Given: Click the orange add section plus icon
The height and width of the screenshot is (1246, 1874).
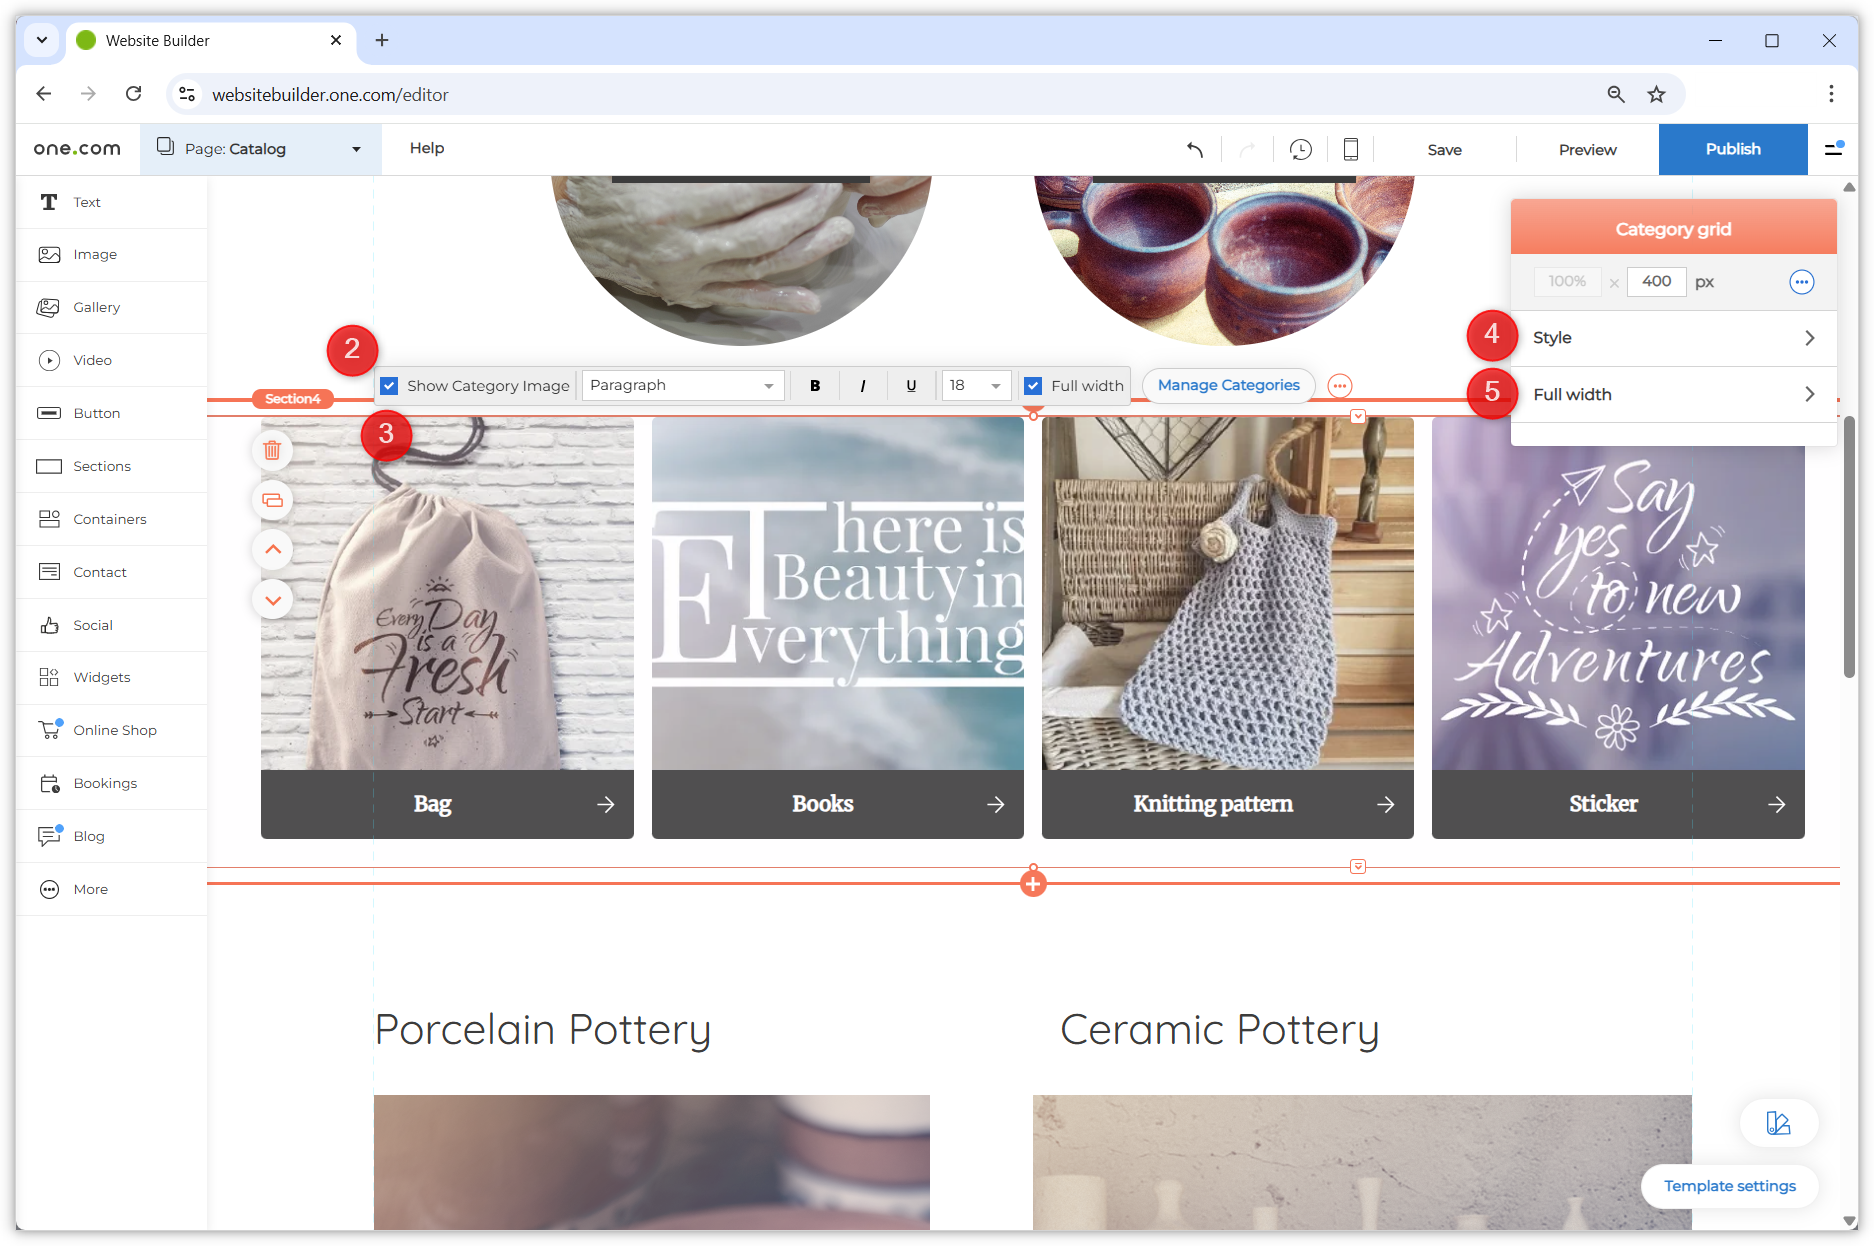Looking at the screenshot, I should 1033,884.
